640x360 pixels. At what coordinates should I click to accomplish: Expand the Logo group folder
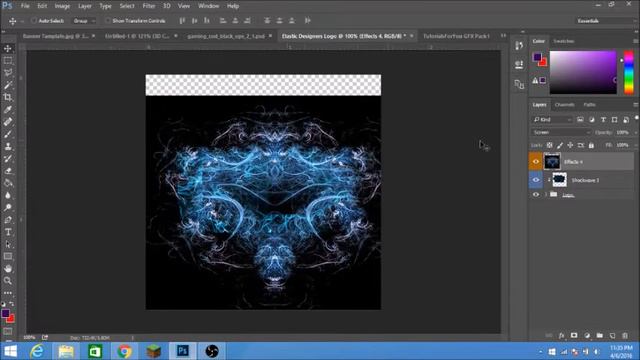pos(546,195)
